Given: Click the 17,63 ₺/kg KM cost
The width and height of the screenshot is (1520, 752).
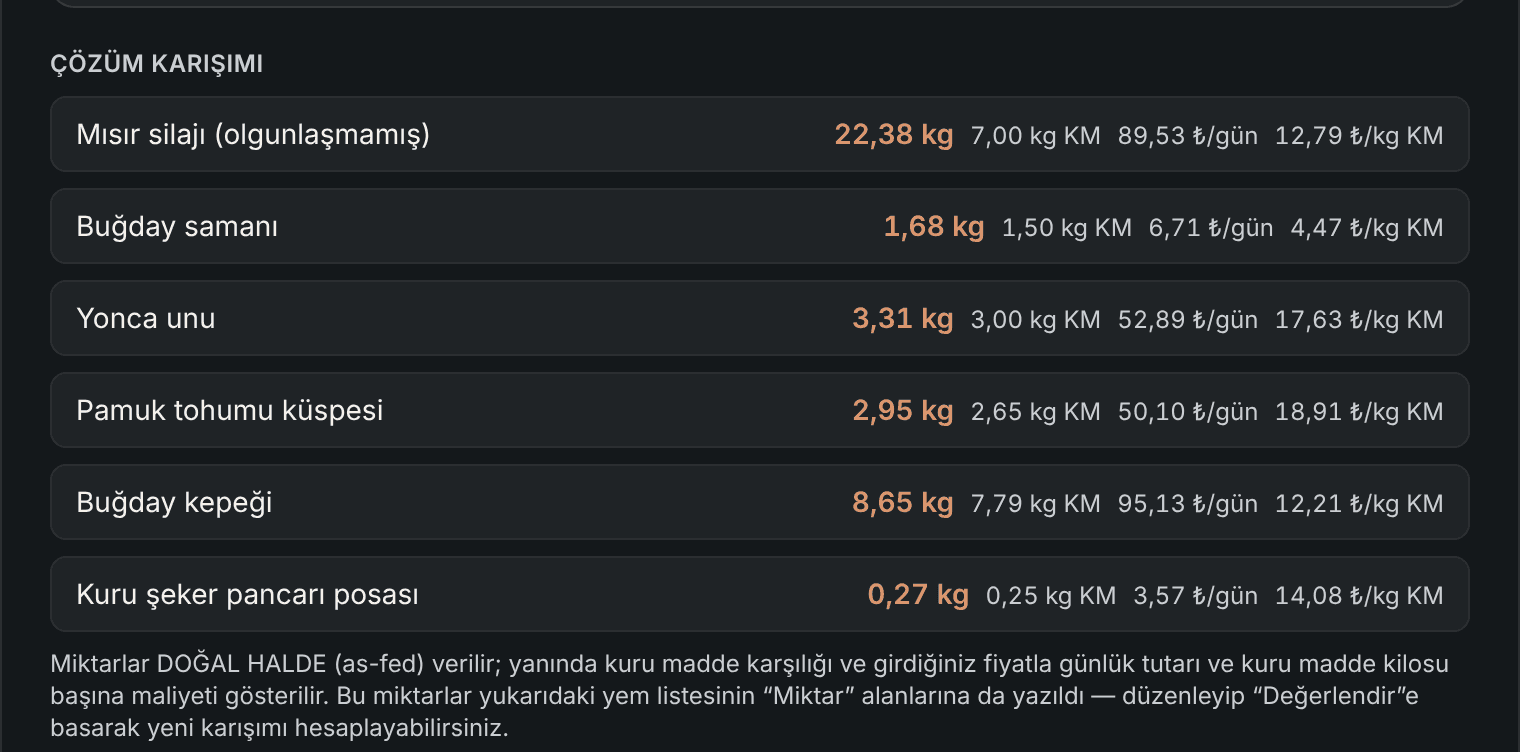Looking at the screenshot, I should 1359,319.
